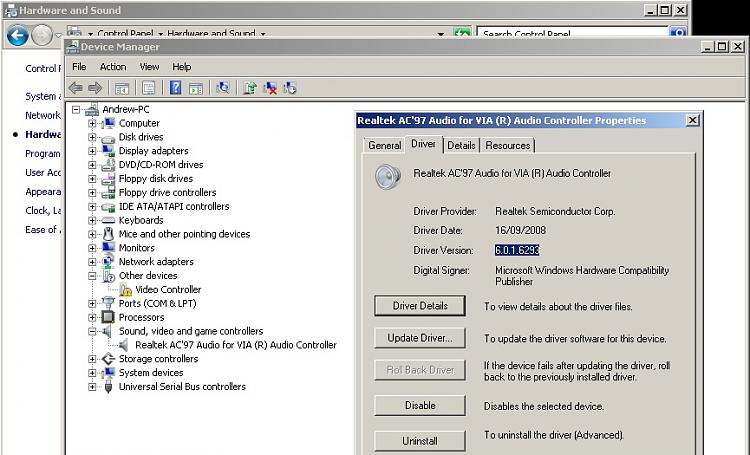The height and width of the screenshot is (455, 750).
Task: Open the Help menu
Action: click(181, 67)
